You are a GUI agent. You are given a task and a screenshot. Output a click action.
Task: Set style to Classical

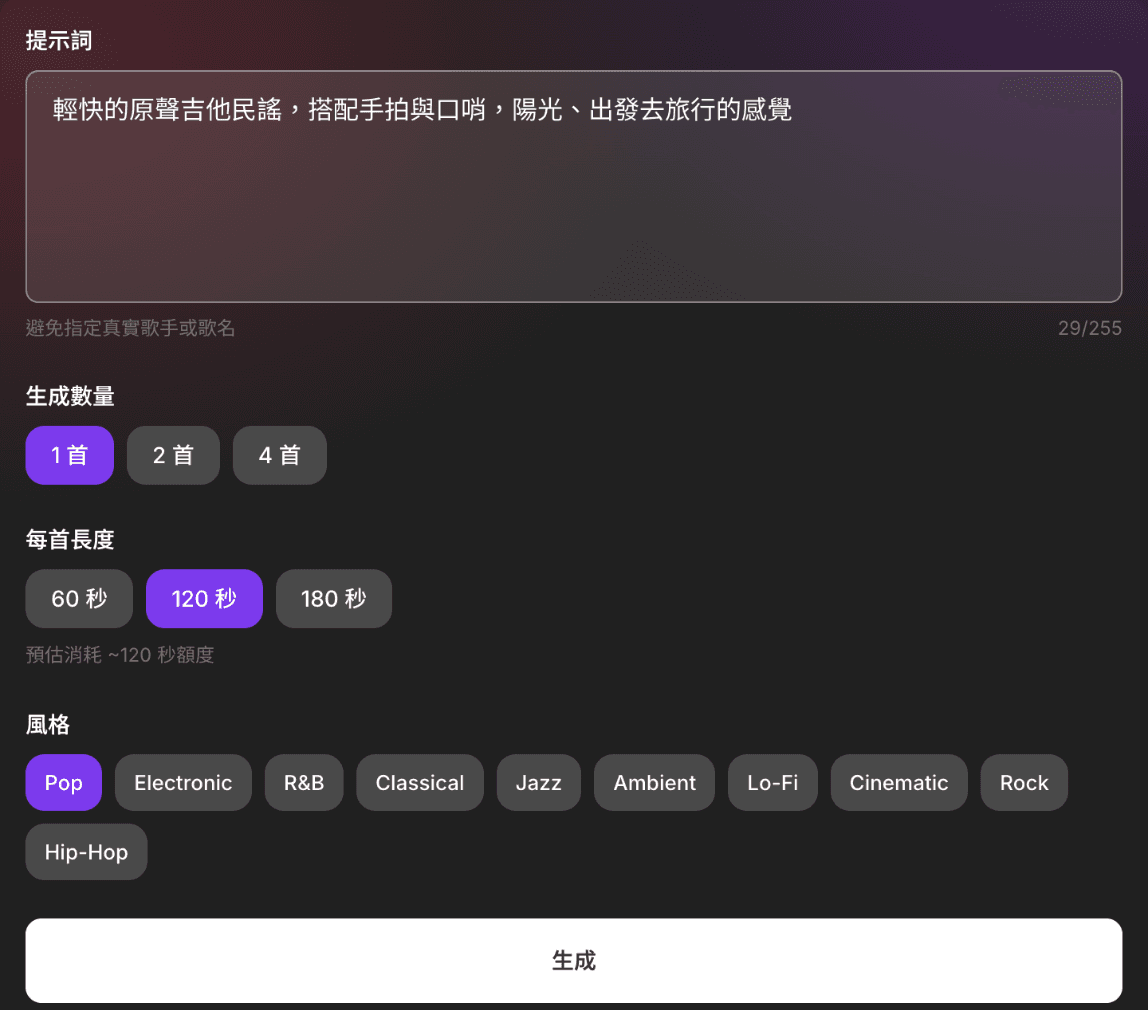[420, 782]
